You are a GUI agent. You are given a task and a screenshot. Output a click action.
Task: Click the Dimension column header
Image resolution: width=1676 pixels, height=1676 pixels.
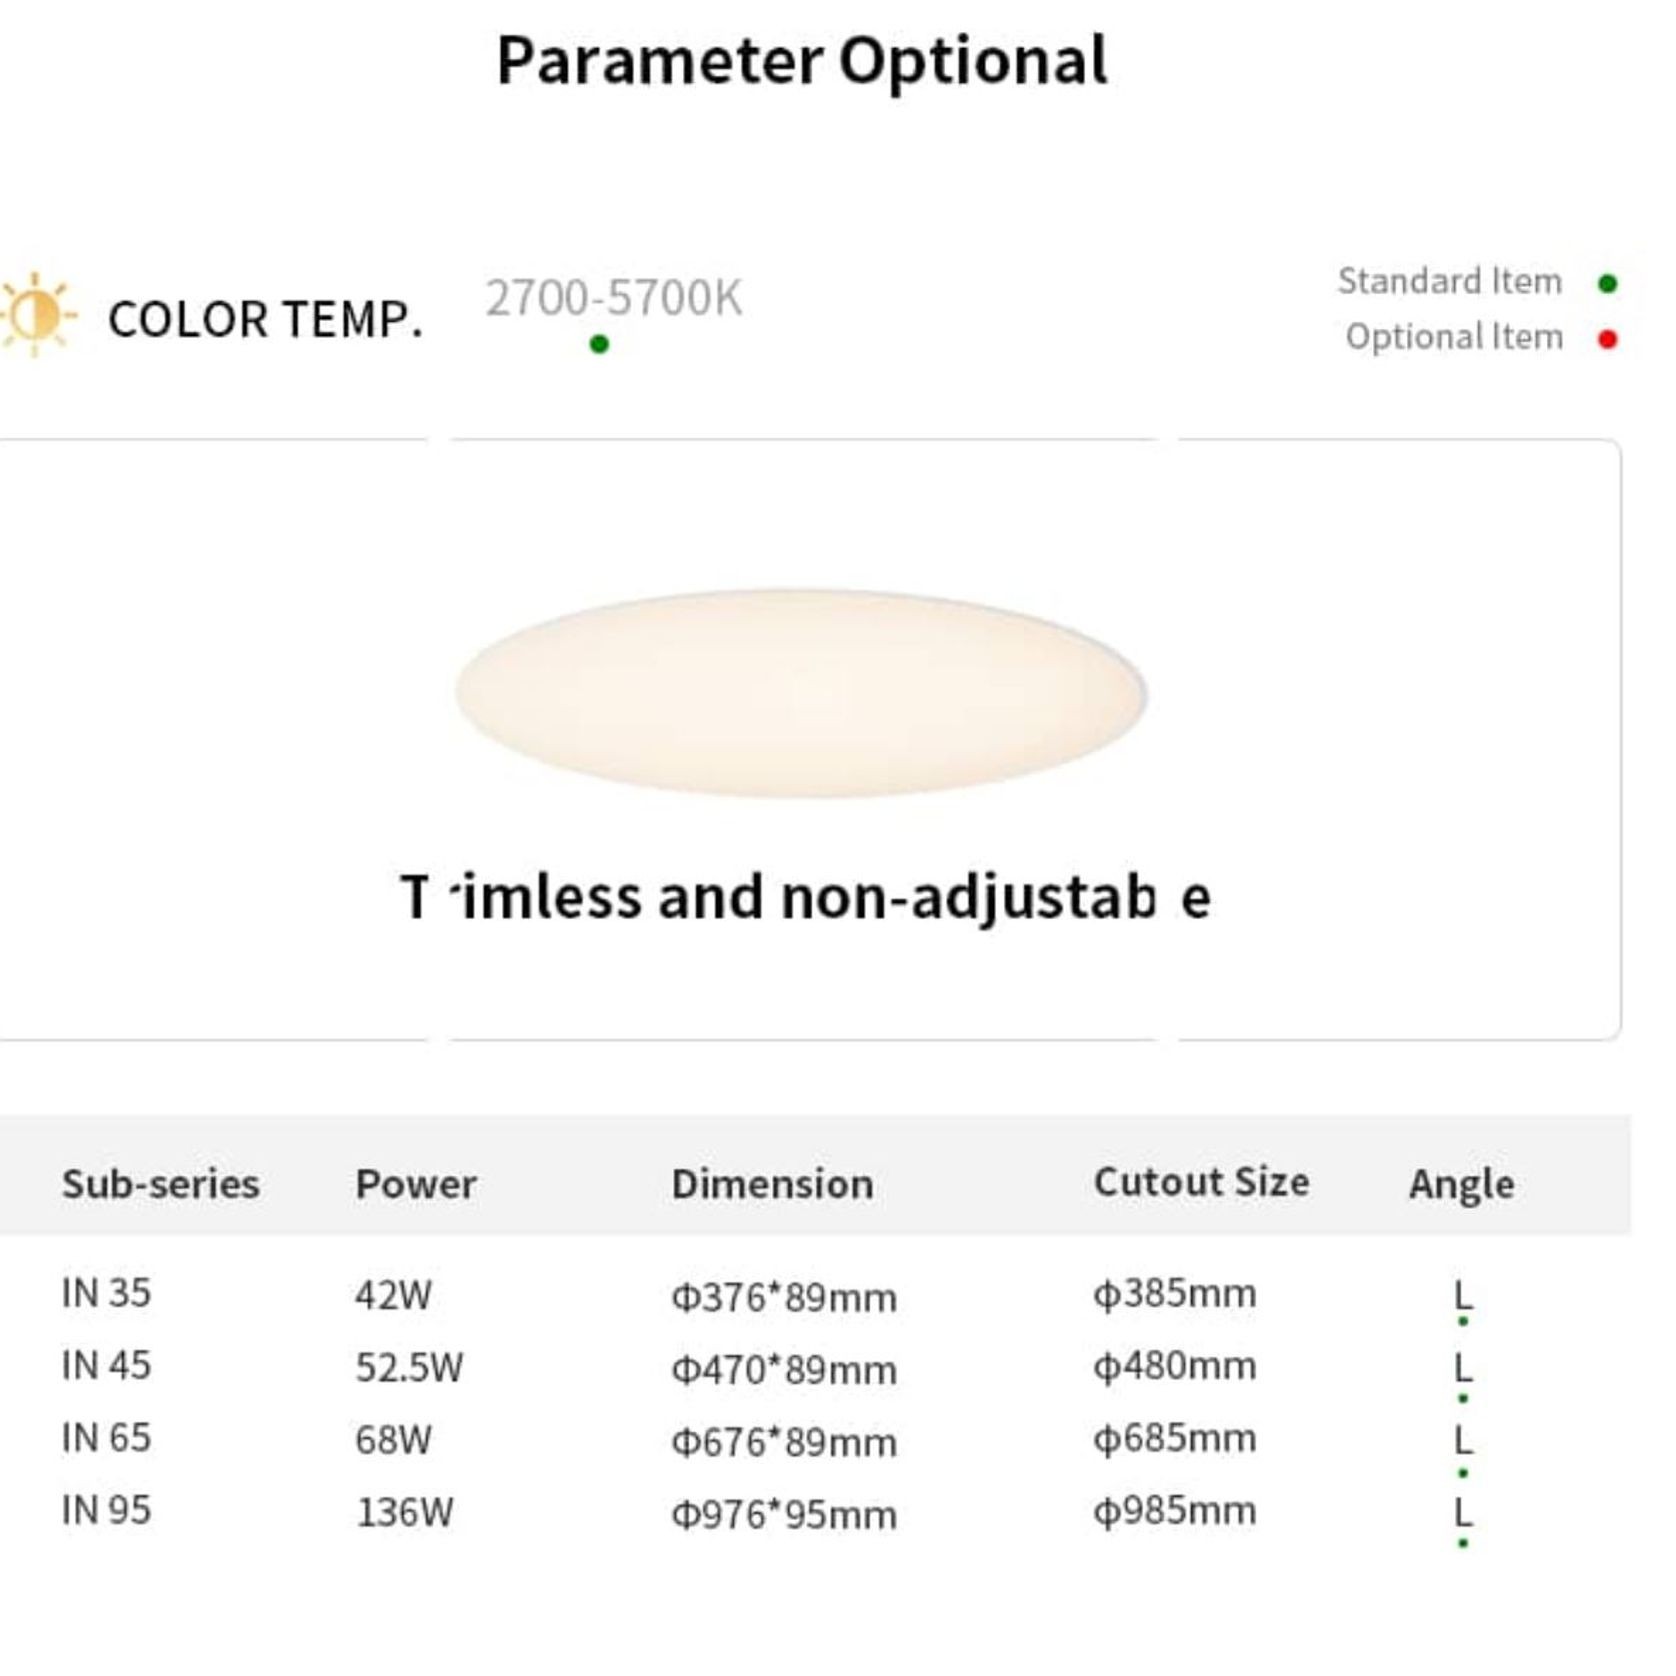(772, 1184)
